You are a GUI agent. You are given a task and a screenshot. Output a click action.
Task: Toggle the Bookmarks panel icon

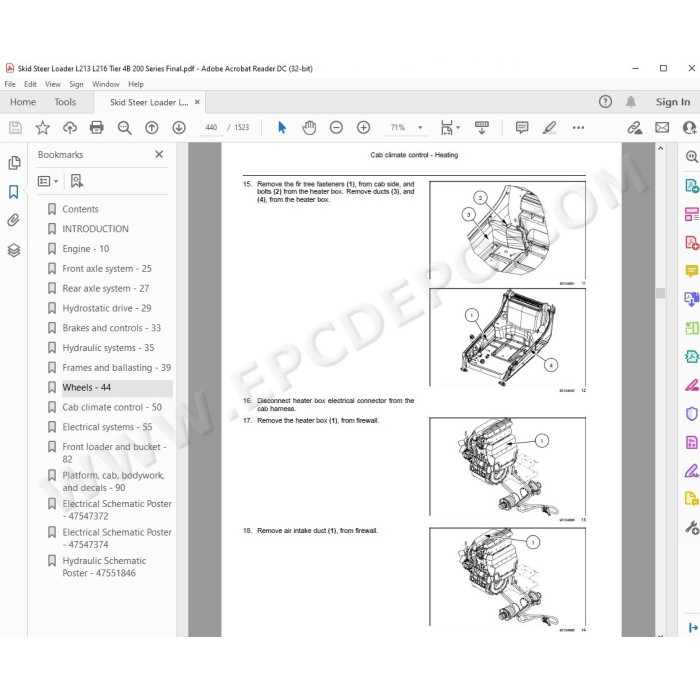click(x=13, y=192)
